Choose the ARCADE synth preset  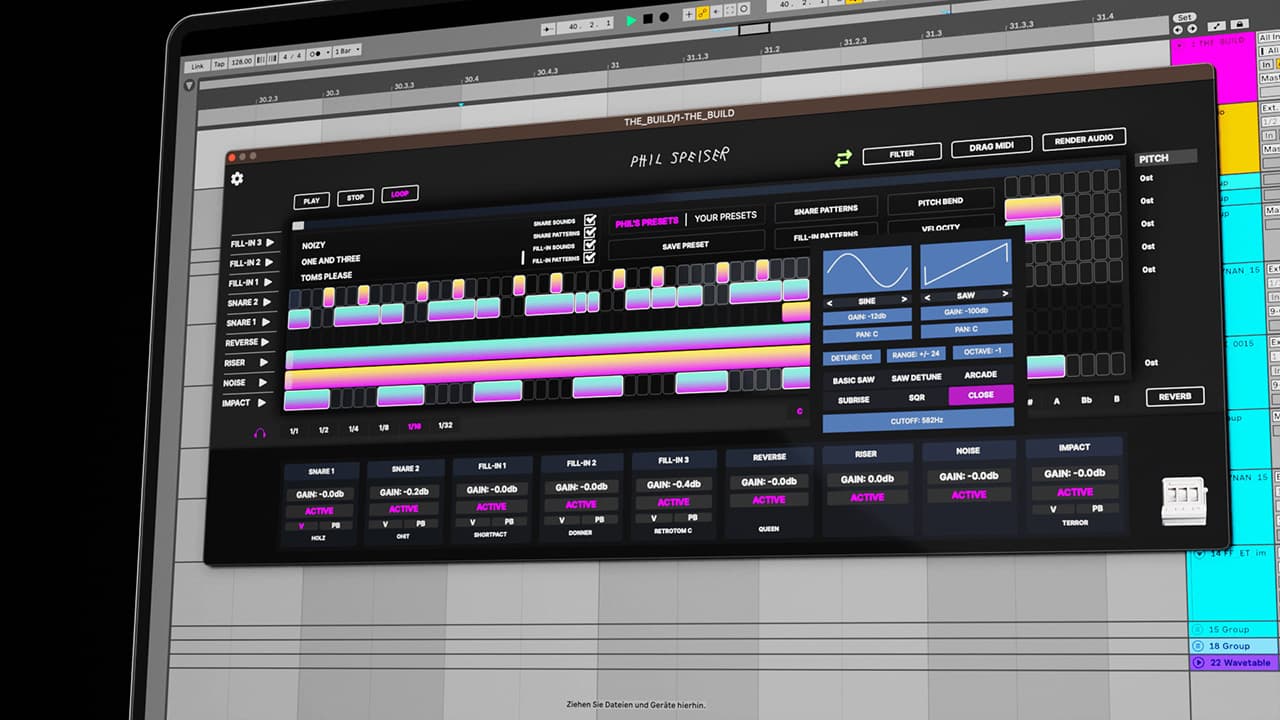point(980,375)
